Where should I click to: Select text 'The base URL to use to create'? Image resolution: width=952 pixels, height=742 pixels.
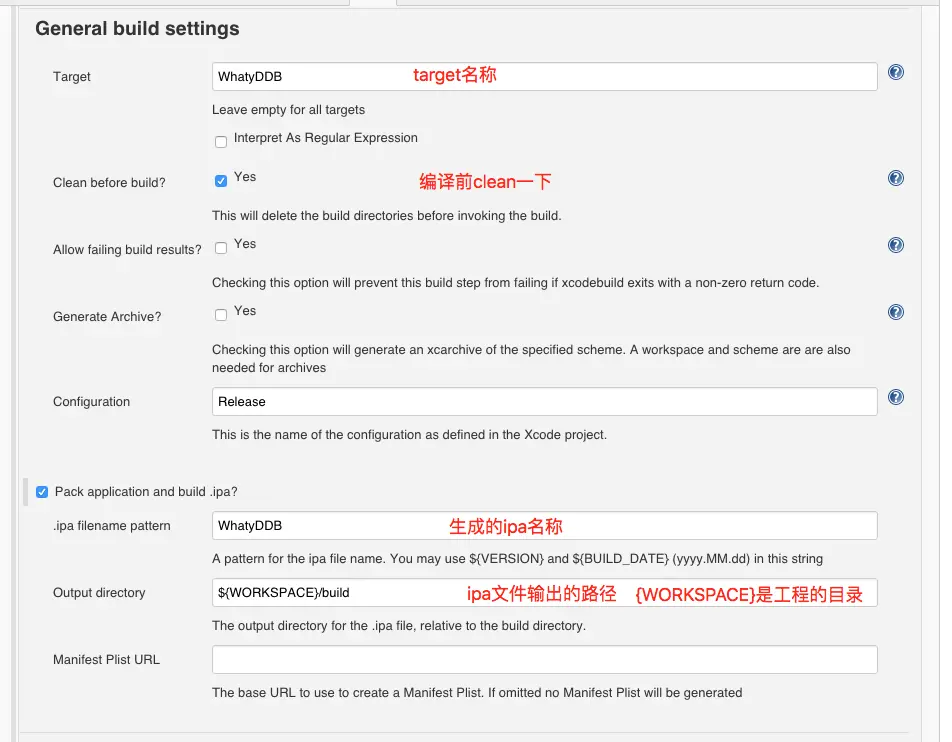477,693
